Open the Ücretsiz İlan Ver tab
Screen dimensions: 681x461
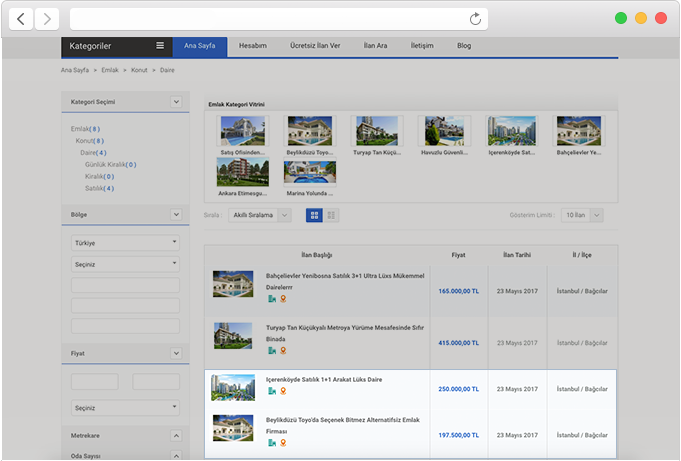315,46
